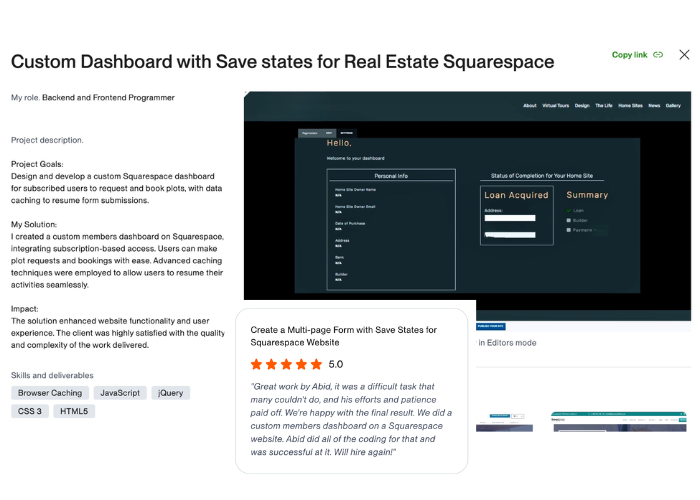Select the JavaScript skill tag
Image resolution: width=700 pixels, height=500 pixels.
coord(120,393)
